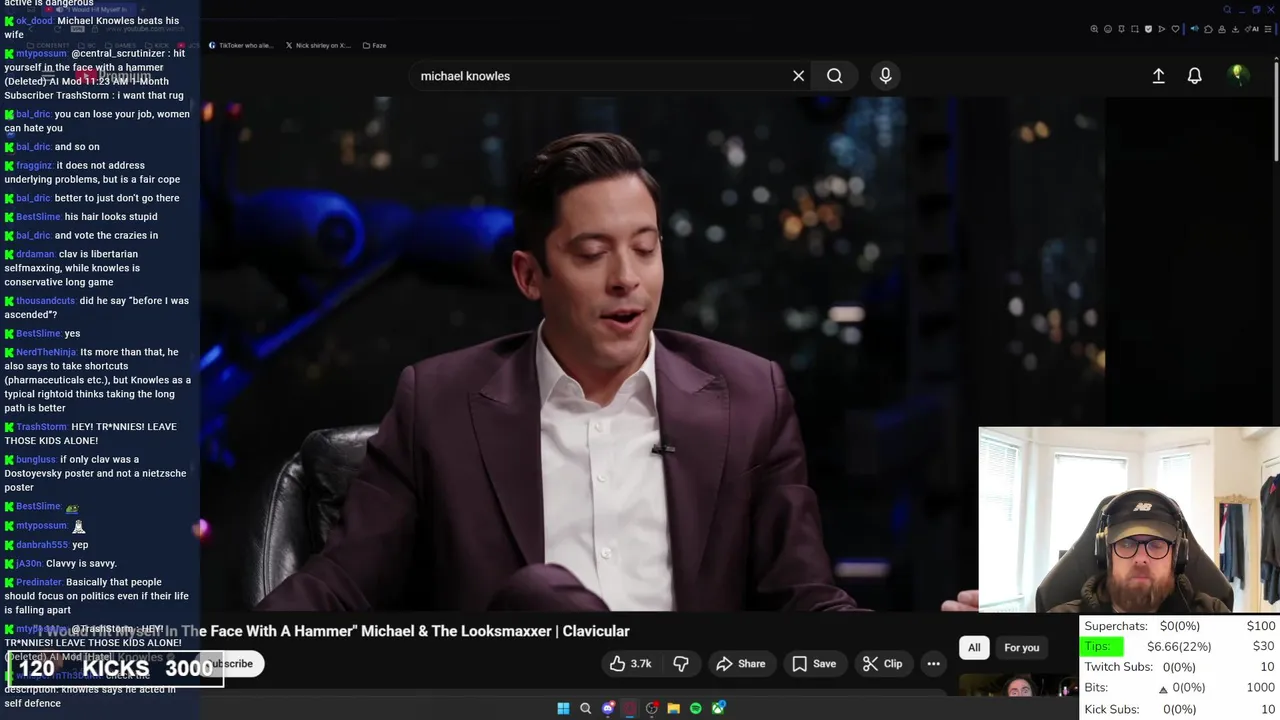The height and width of the screenshot is (720, 1280).
Task: Open the browser profile person icon
Action: coord(1222,29)
